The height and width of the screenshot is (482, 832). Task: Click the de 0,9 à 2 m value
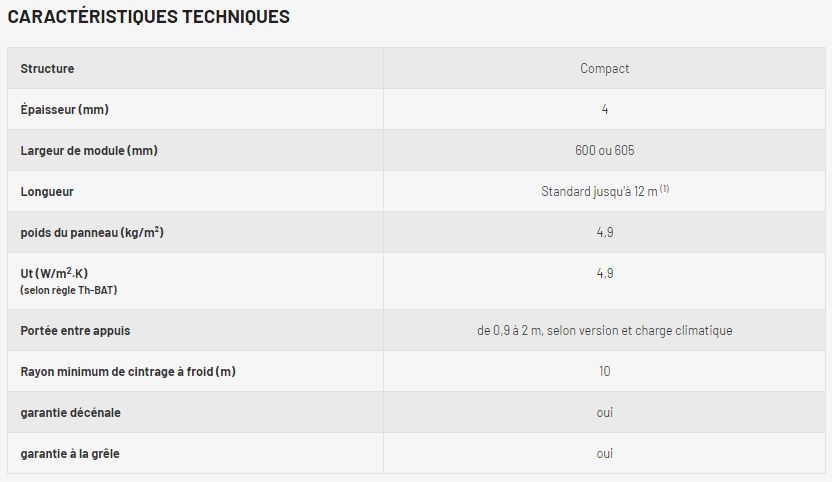(x=604, y=330)
